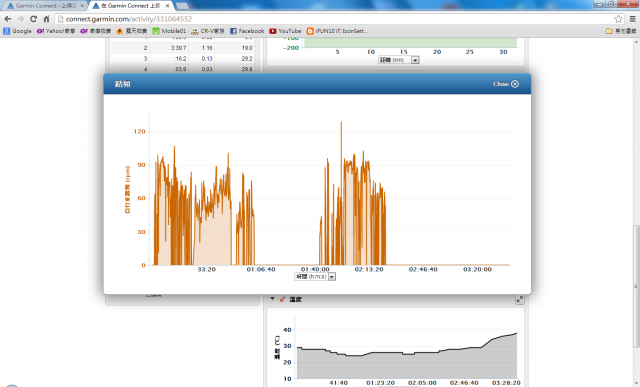The image size is (640, 387).
Task: Click lap 2 row value 19.0
Action: [247, 48]
